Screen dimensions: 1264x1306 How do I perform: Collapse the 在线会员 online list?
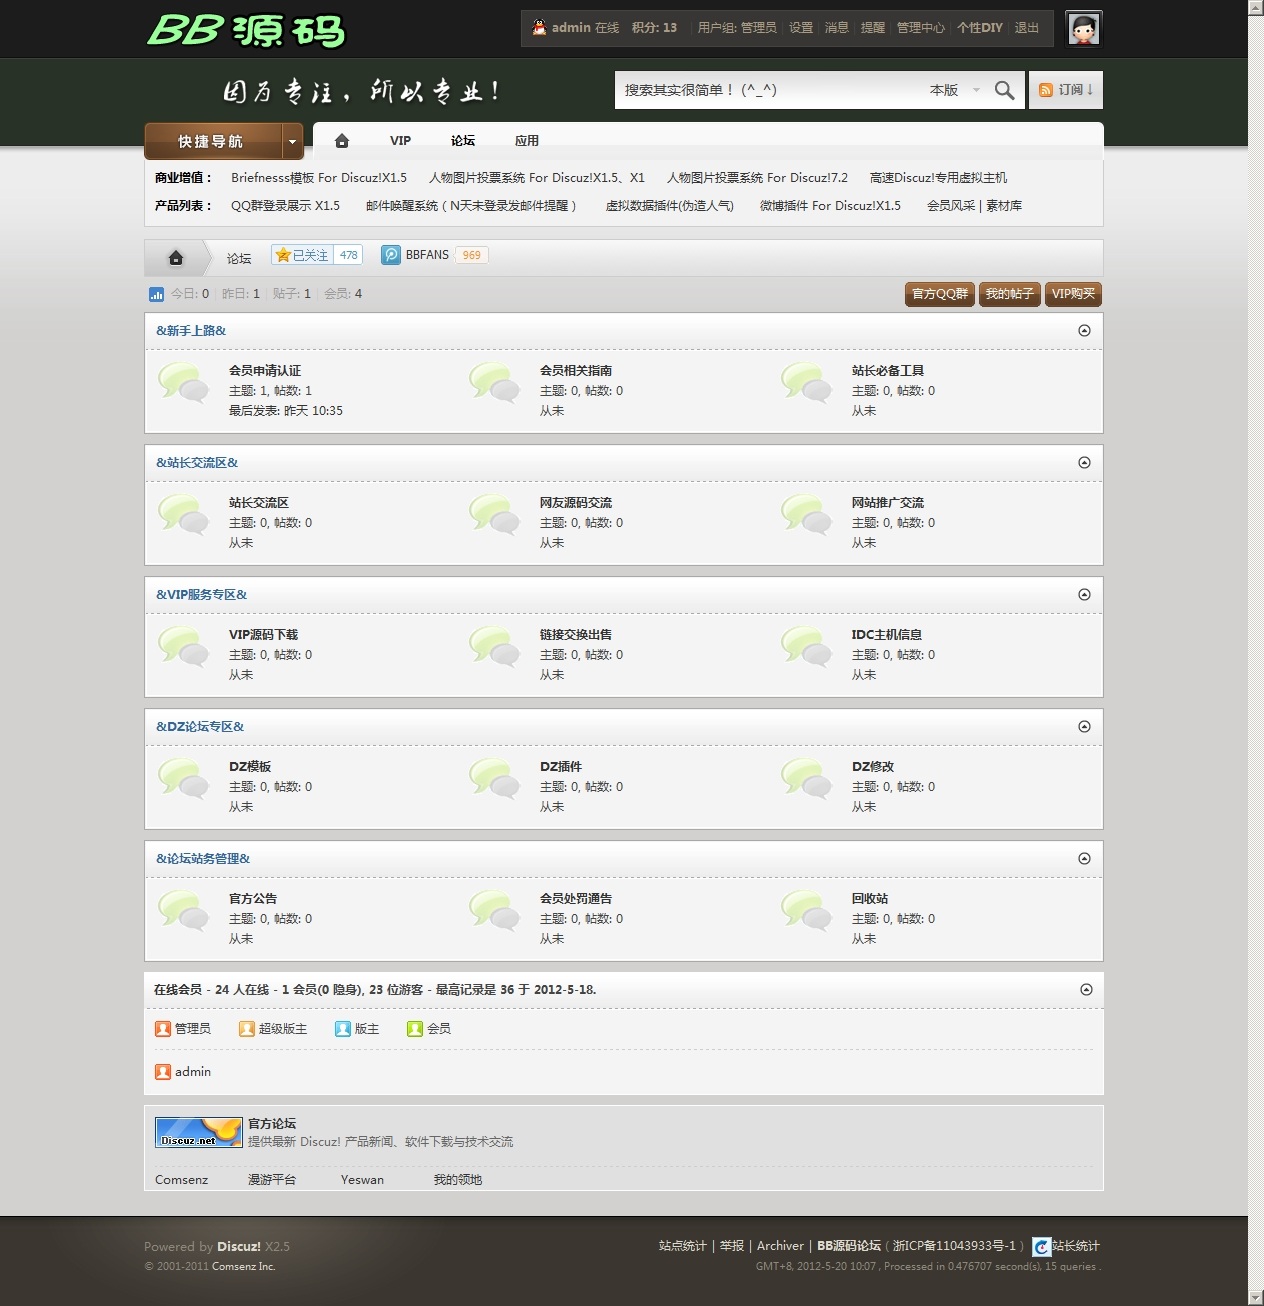(1087, 990)
